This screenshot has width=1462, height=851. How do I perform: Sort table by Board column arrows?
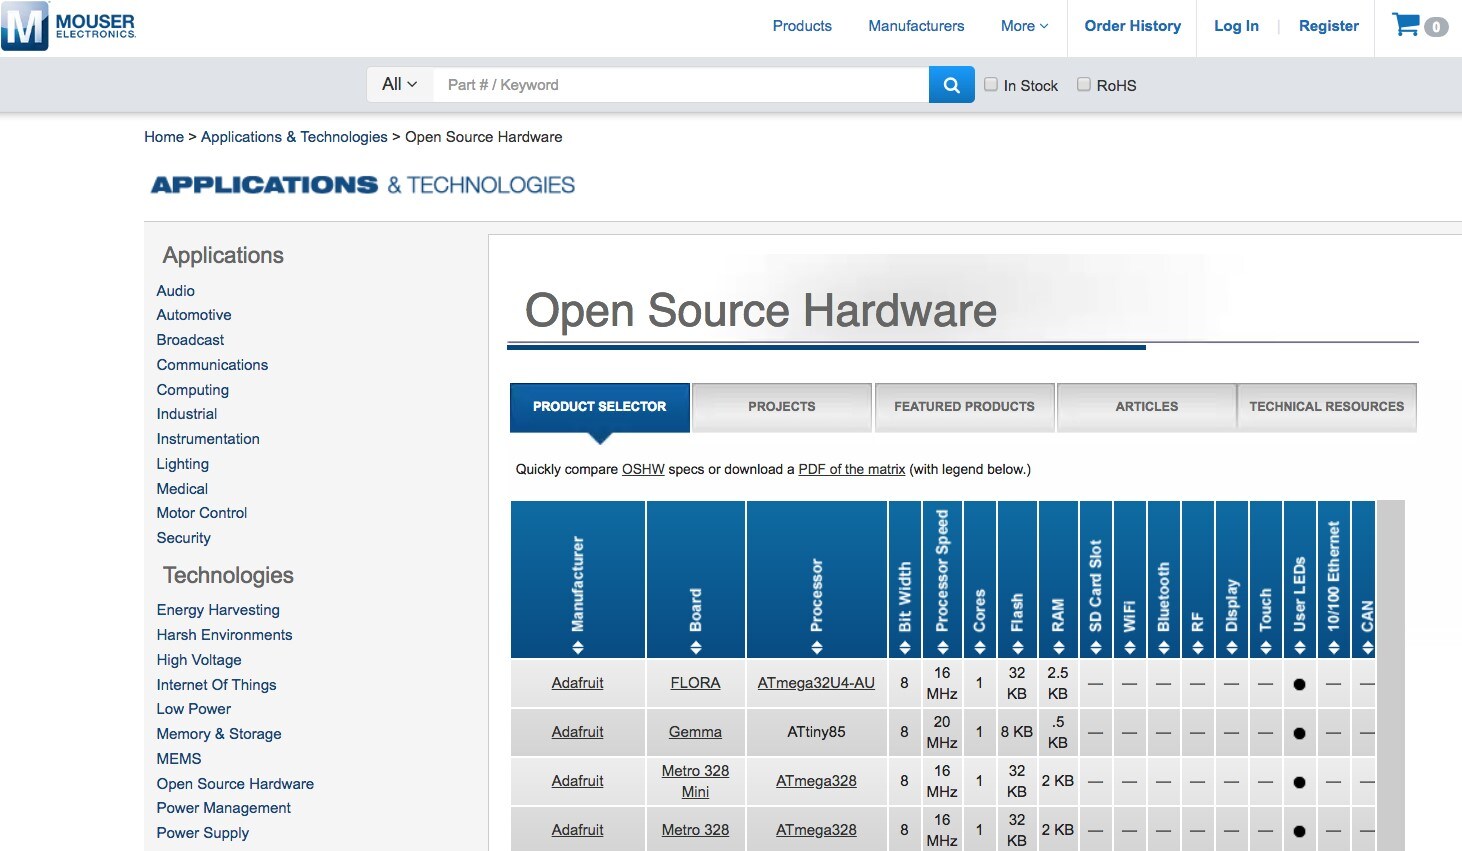(695, 647)
